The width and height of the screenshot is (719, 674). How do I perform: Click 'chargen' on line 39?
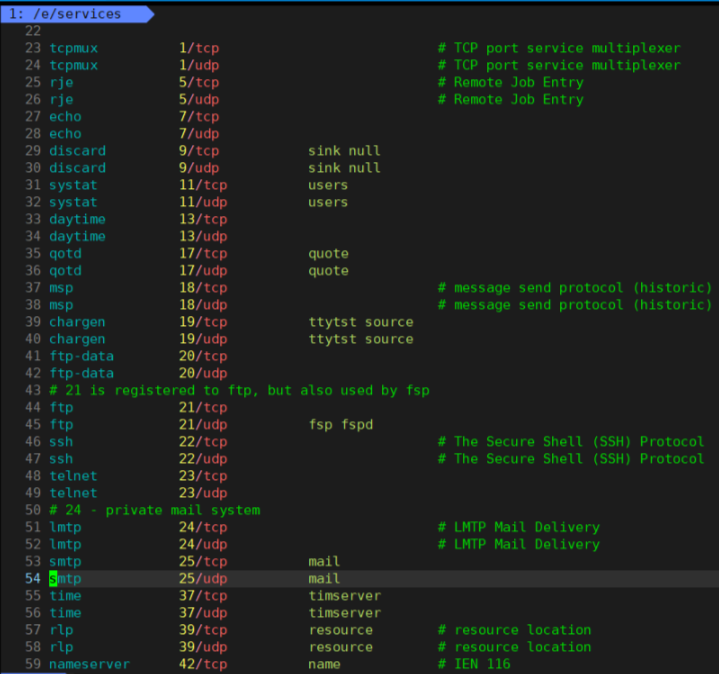click(77, 322)
